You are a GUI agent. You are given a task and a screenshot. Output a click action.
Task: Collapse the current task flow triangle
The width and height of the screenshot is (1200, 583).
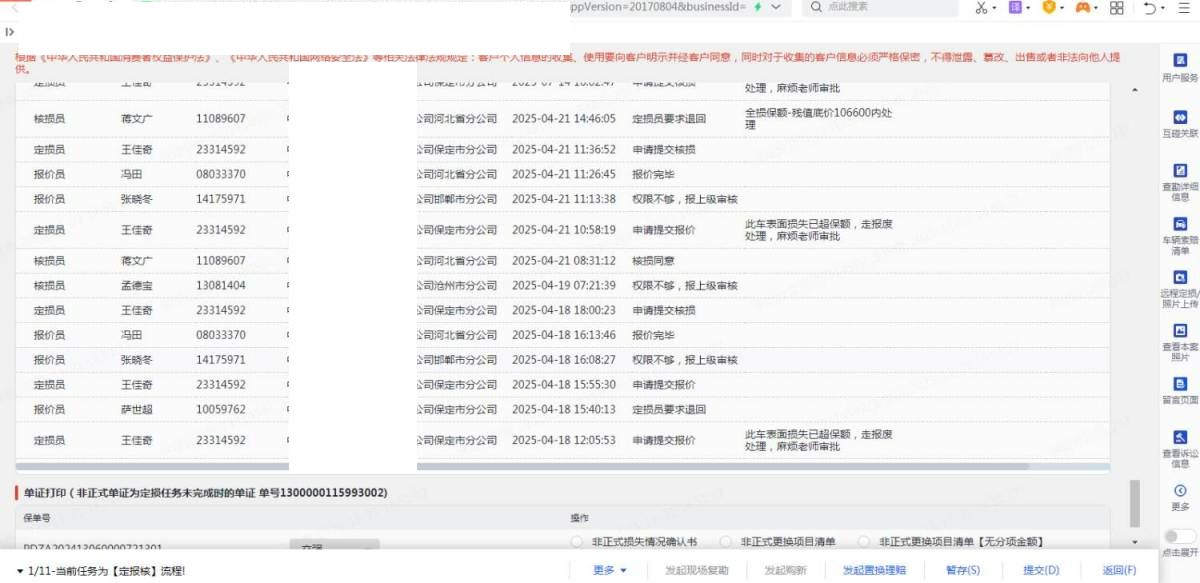click(20, 571)
